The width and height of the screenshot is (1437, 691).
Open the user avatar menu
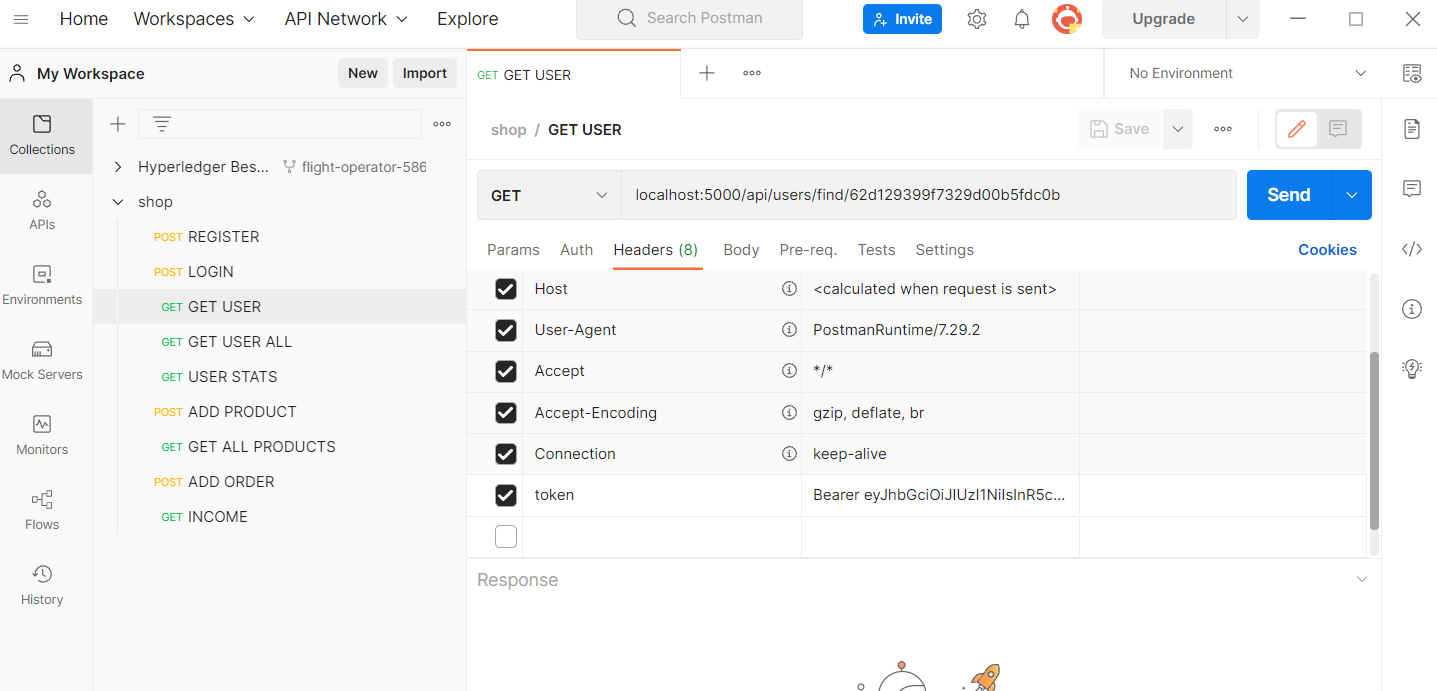[1067, 19]
